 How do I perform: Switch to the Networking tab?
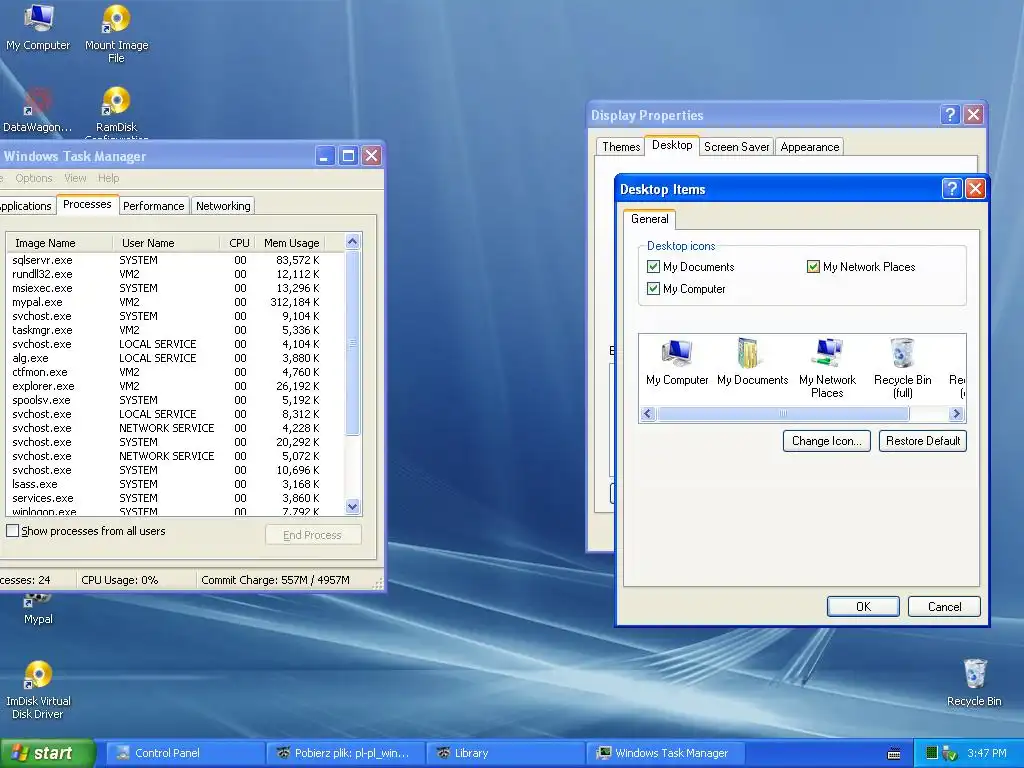[223, 206]
